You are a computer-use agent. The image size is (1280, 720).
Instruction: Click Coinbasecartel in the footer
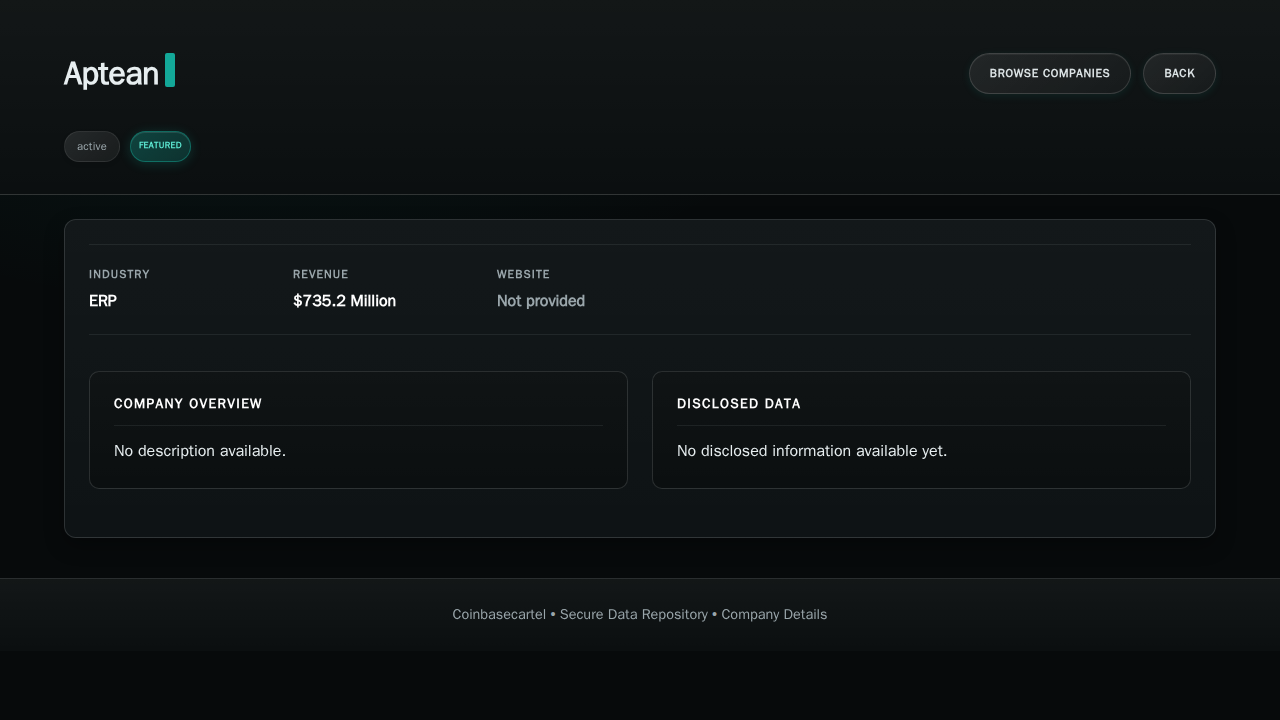click(498, 614)
